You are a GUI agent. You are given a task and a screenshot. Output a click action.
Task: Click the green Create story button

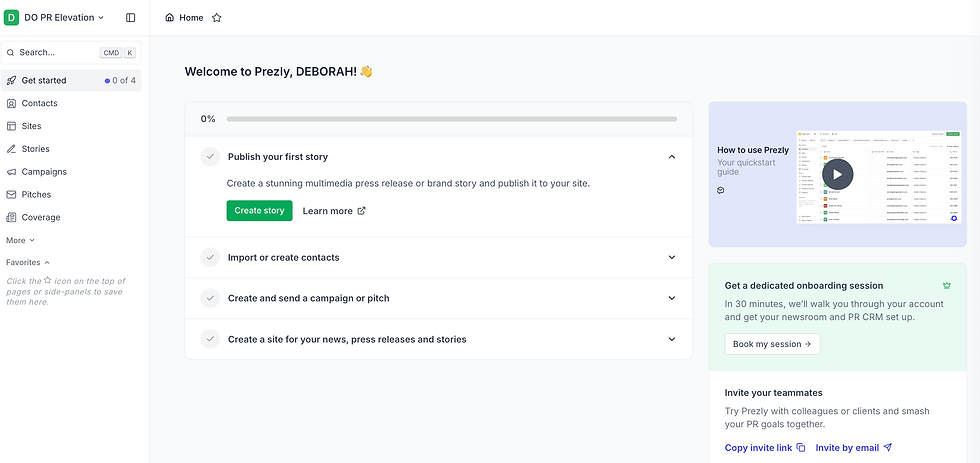[259, 211]
